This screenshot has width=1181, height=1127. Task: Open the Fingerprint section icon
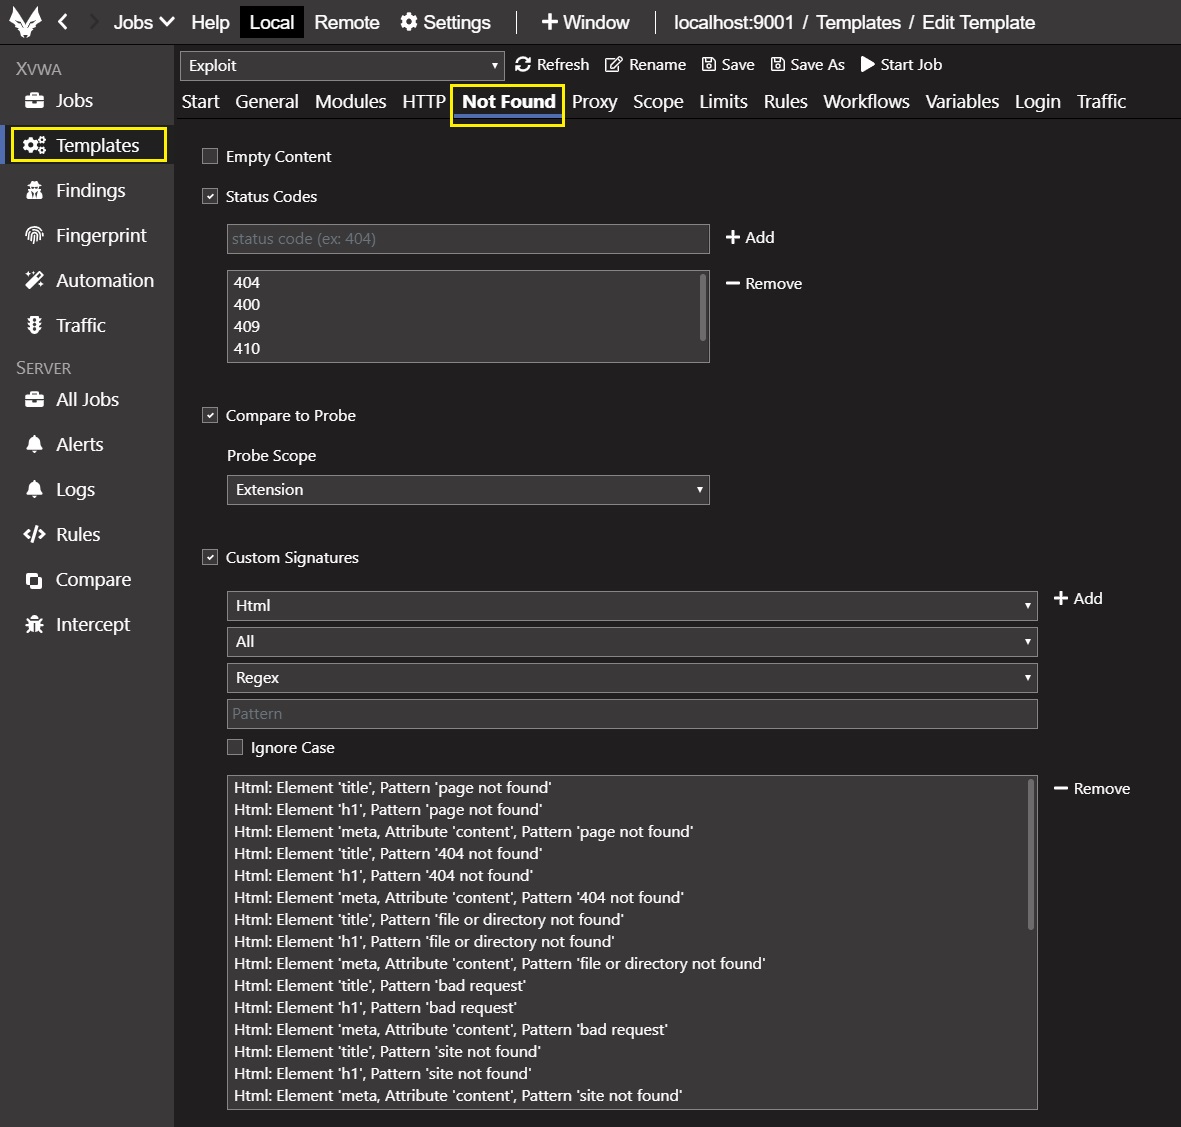34,235
